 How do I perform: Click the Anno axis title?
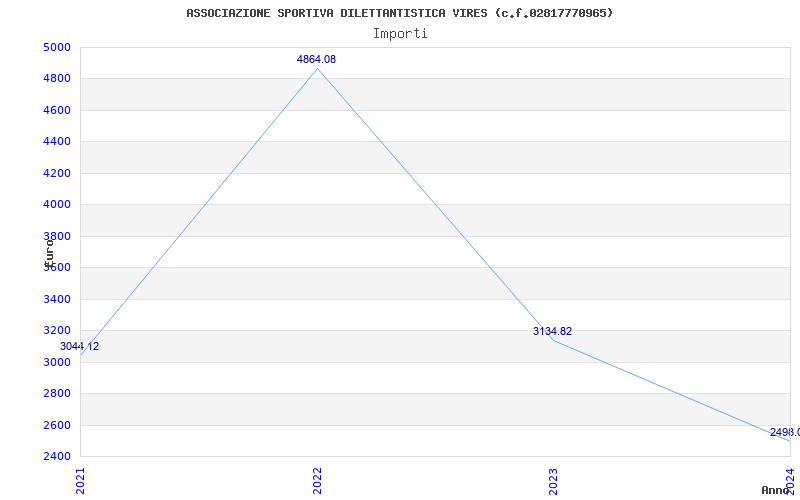click(x=776, y=490)
